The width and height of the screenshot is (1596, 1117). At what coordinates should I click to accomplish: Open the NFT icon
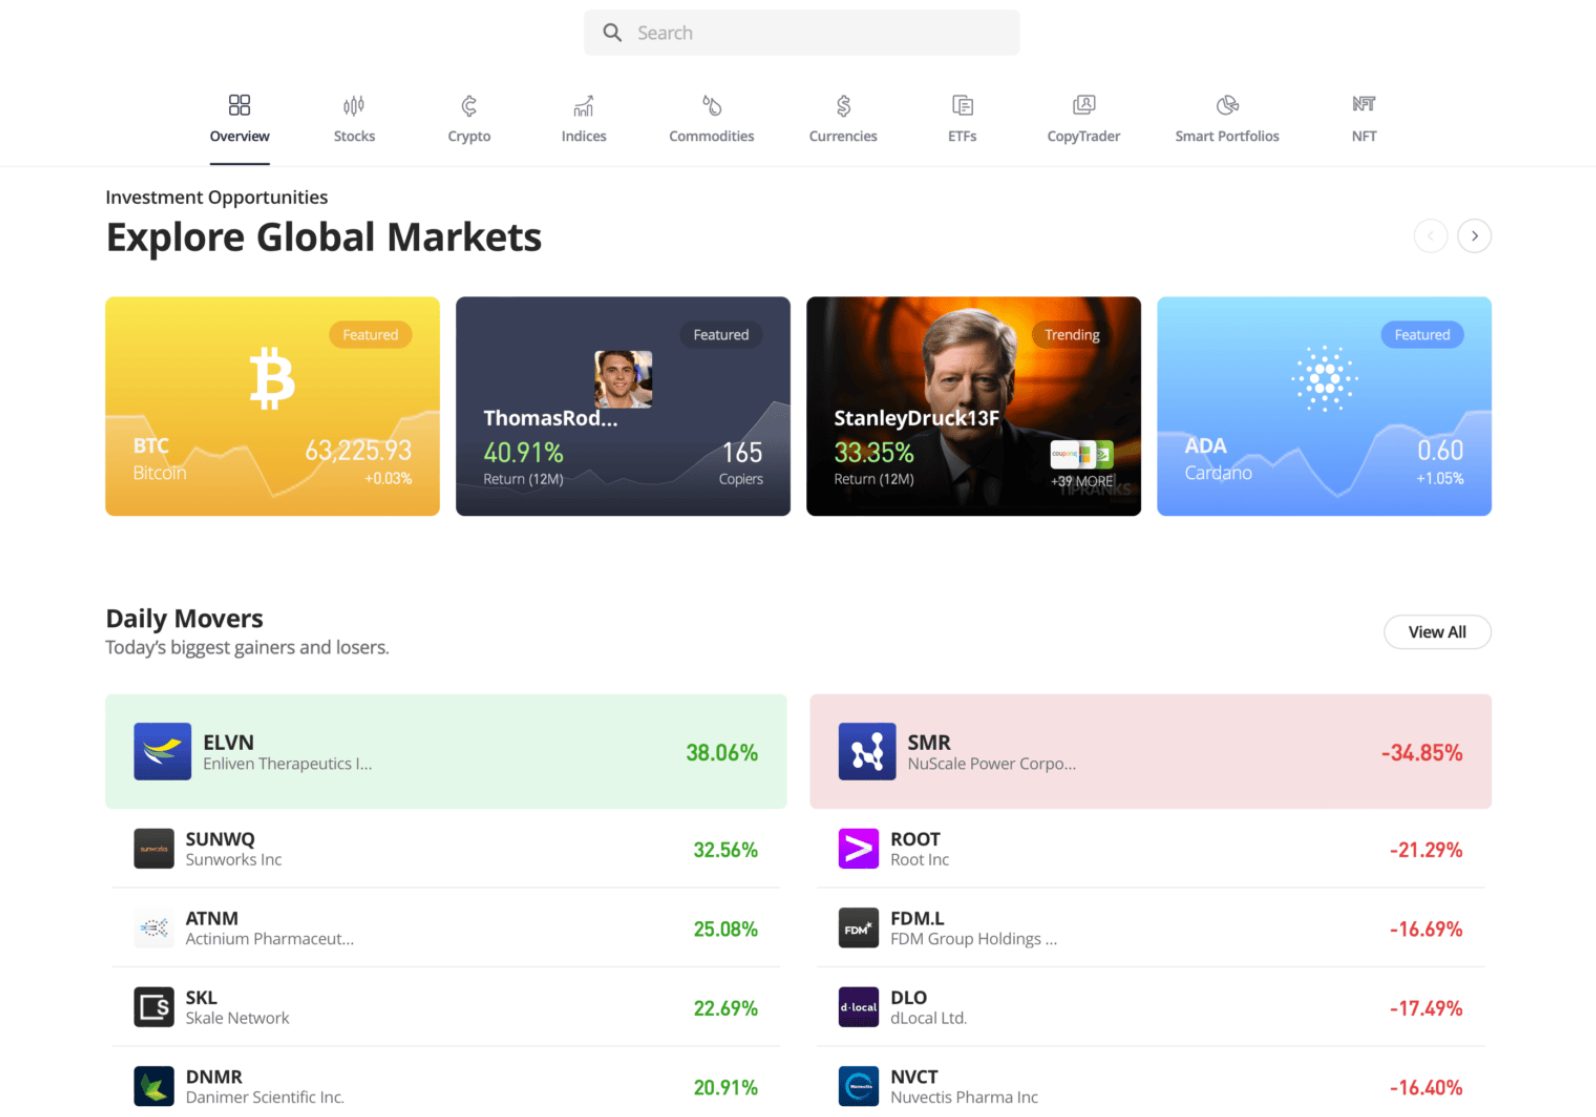1363,104
